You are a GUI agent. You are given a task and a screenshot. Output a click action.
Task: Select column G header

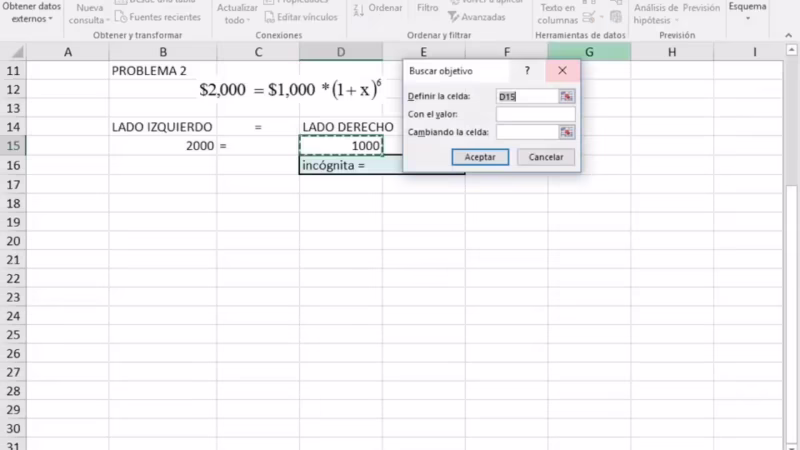click(589, 52)
